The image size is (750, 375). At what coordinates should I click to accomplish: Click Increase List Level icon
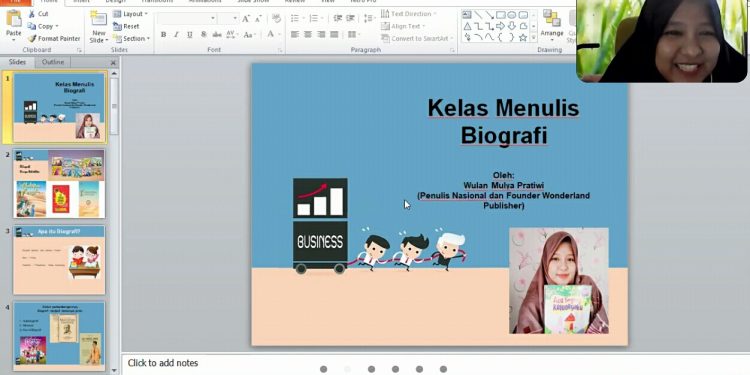(x=351, y=19)
